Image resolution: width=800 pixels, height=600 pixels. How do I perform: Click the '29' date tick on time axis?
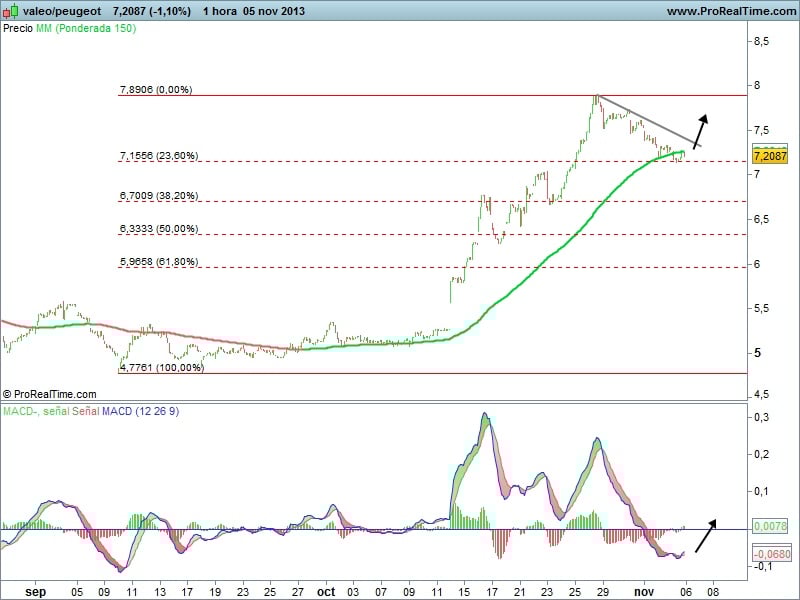coord(603,592)
